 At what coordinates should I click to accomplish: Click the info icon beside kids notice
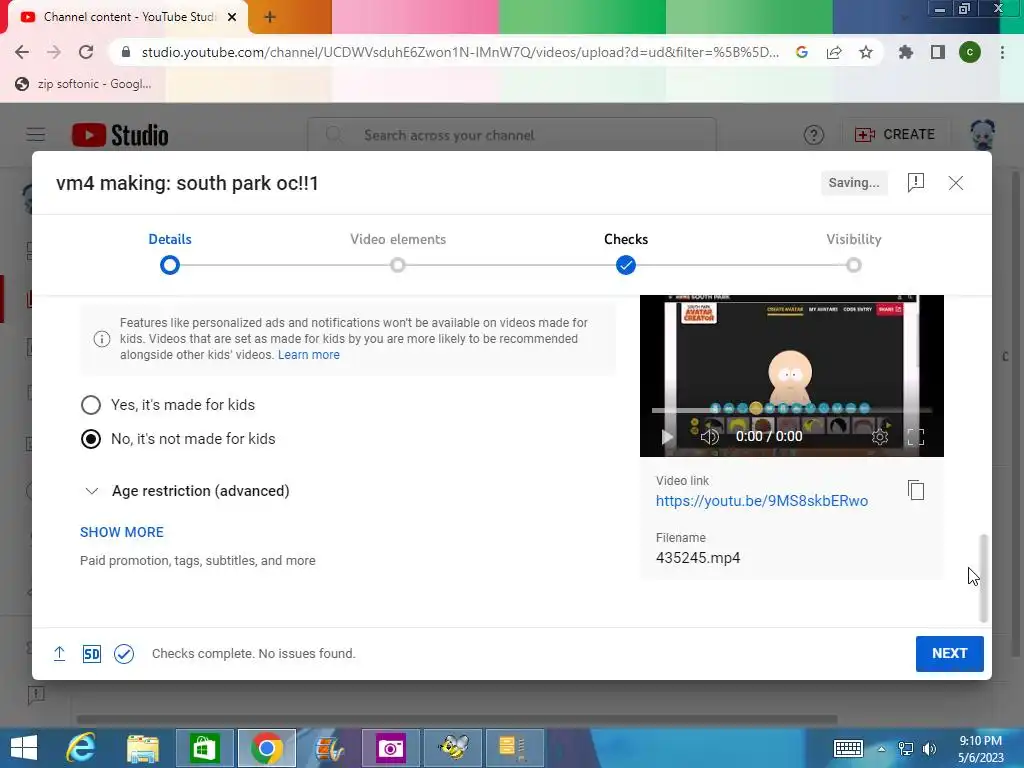pyautogui.click(x=102, y=339)
